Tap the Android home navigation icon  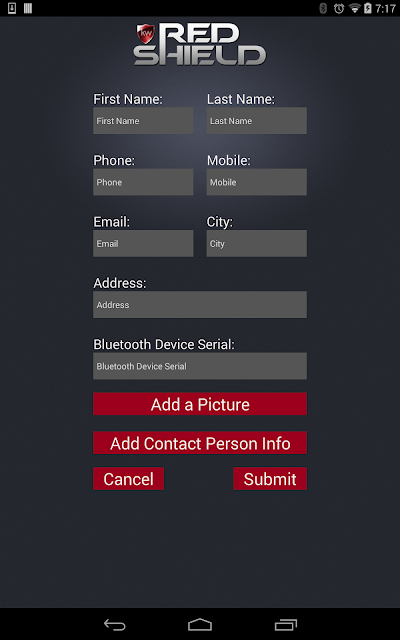[x=200, y=624]
